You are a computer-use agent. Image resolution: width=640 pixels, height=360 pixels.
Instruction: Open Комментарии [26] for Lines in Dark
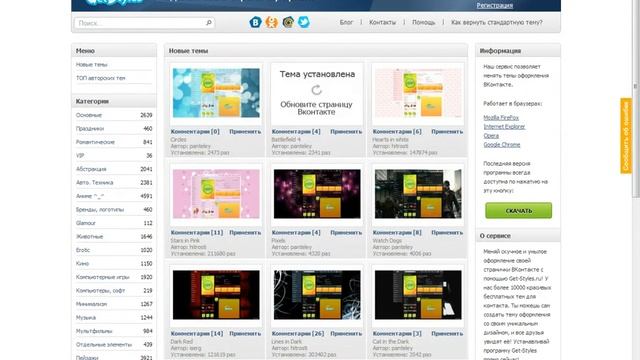click(298, 333)
